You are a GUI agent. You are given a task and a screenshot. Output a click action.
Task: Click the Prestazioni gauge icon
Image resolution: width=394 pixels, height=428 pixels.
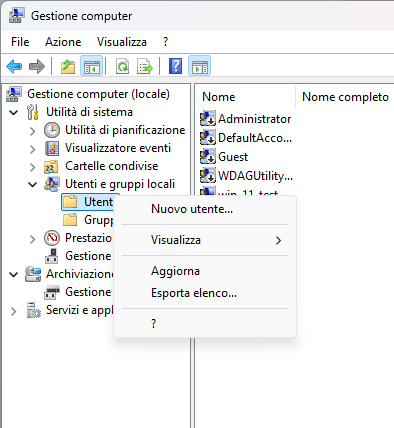(52, 238)
